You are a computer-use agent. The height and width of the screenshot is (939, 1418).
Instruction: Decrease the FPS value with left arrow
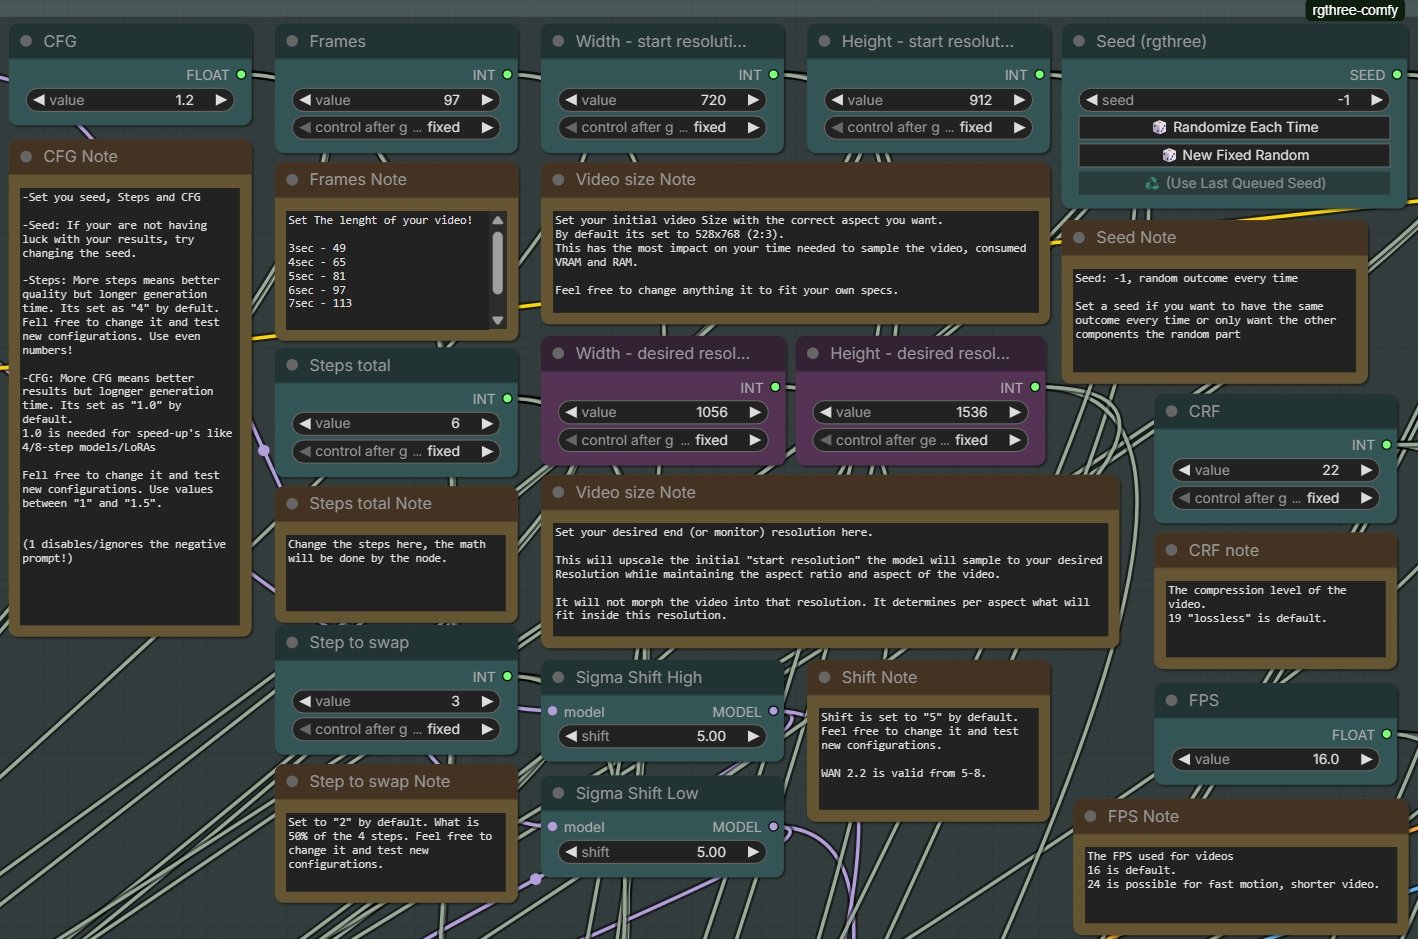tap(1184, 759)
